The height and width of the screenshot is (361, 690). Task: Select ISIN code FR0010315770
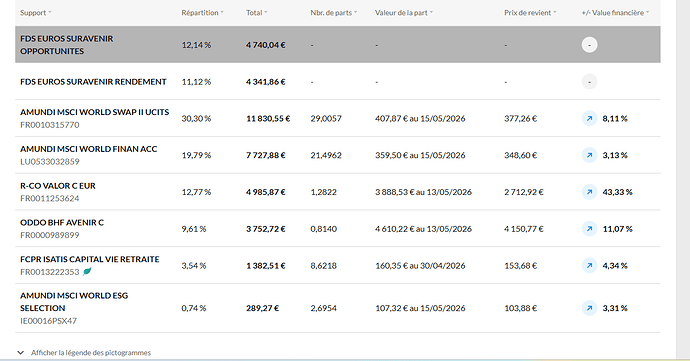(x=50, y=125)
